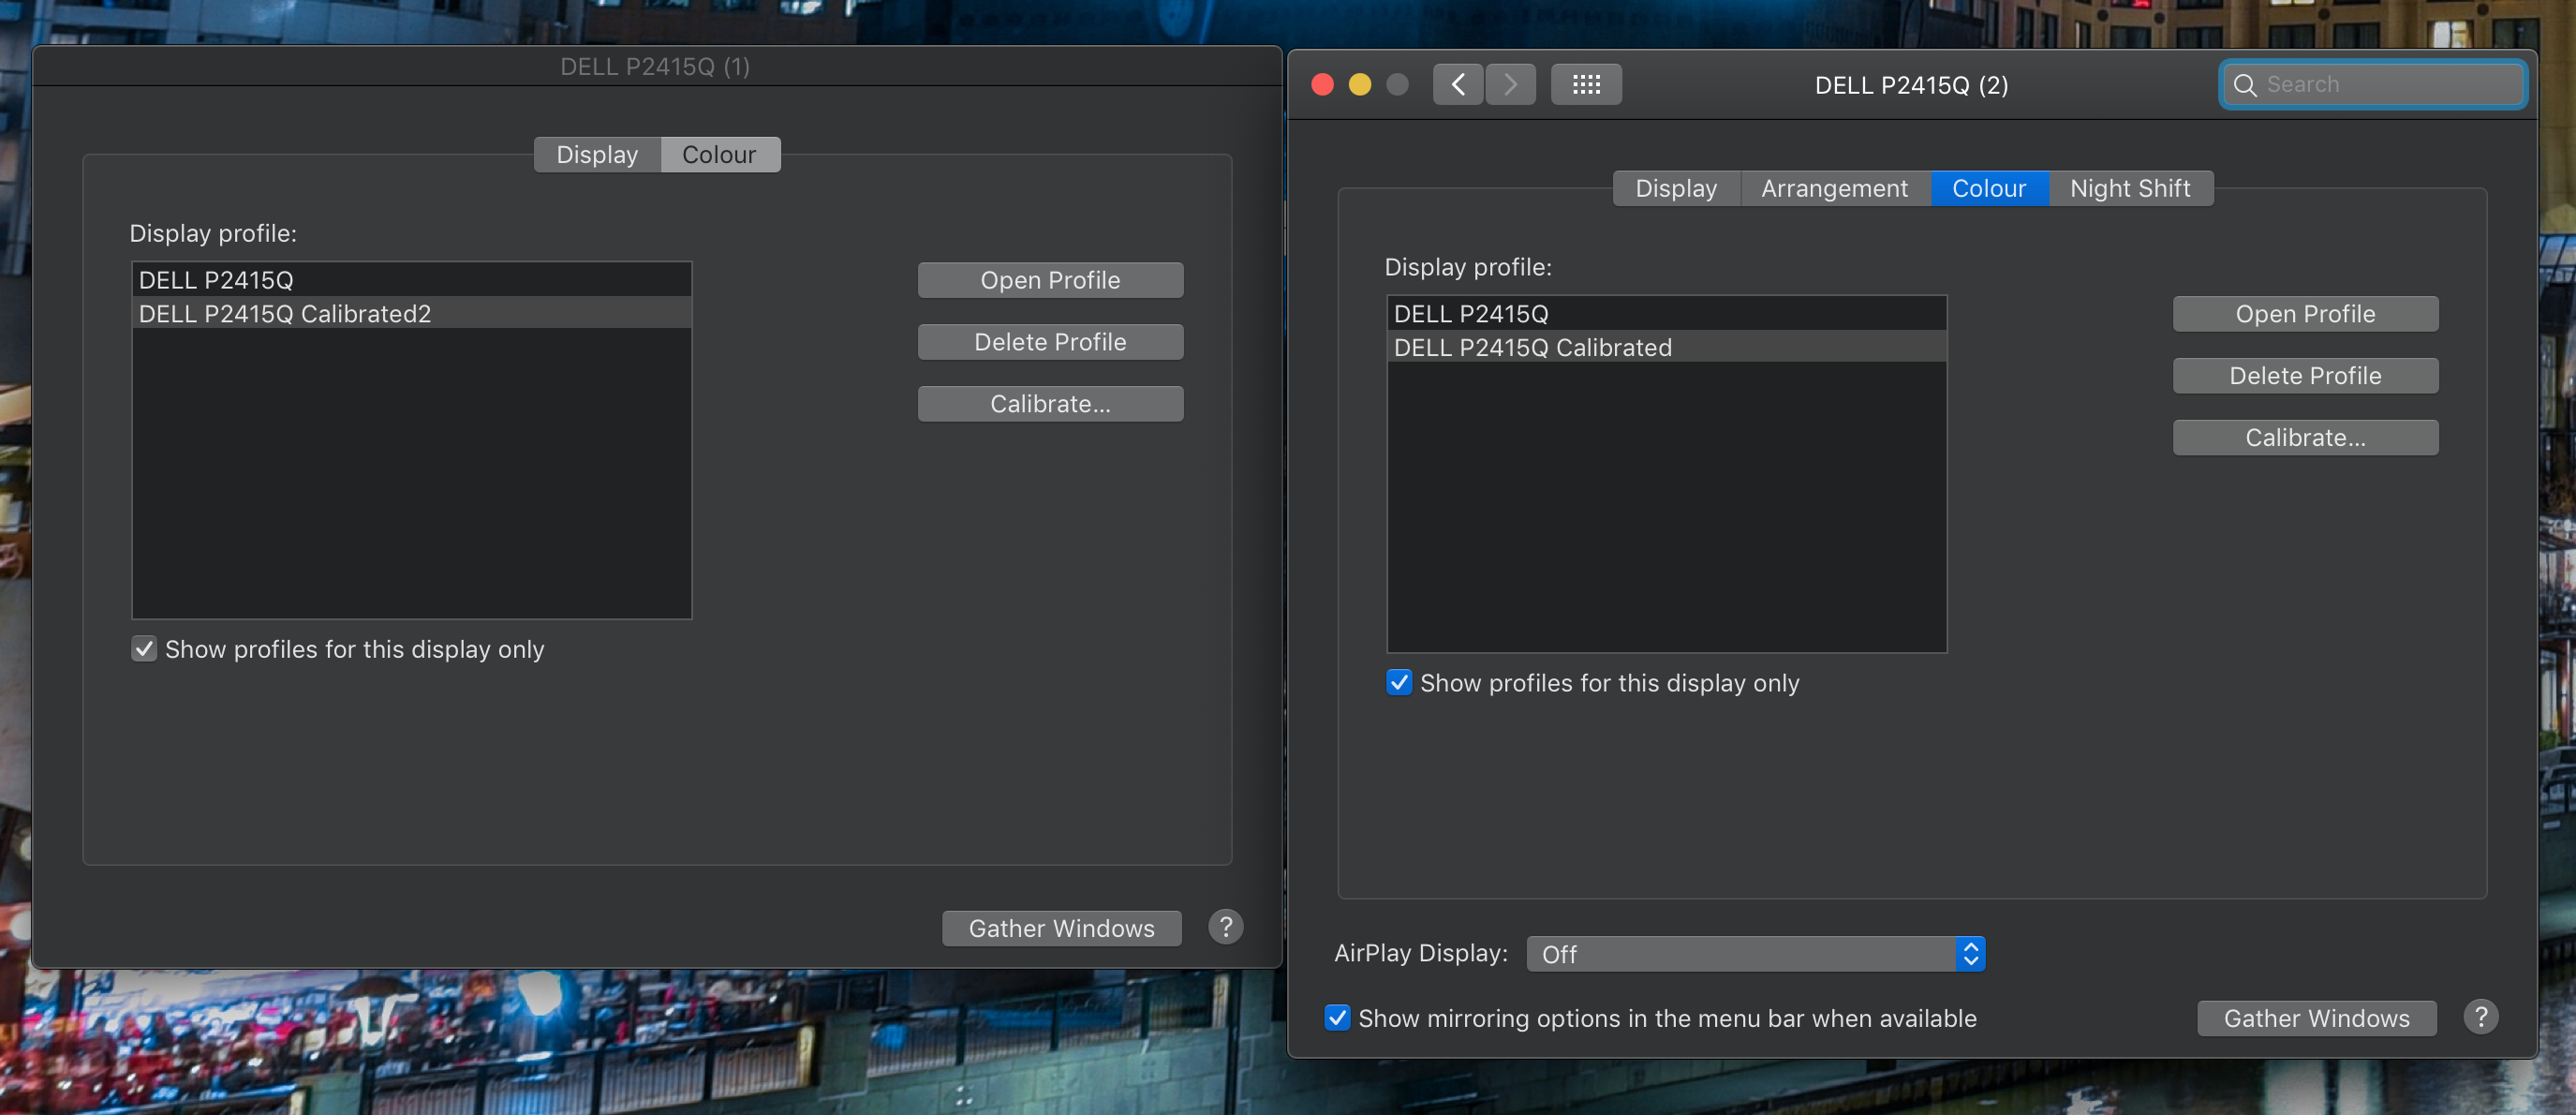2576x1115 pixels.
Task: Select the Colour tab in DELL P2415Q (1) window
Action: point(719,154)
